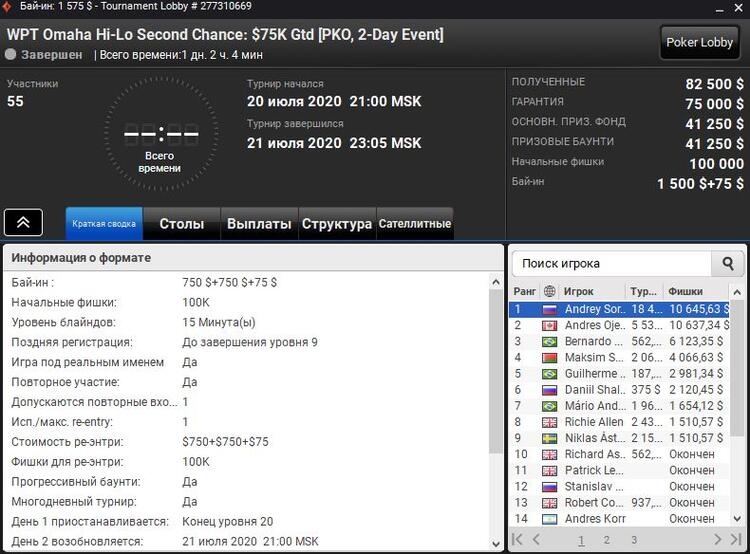Screen dimensions: 750x554
Task: Open page 2 of player rankings
Action: 607,540
